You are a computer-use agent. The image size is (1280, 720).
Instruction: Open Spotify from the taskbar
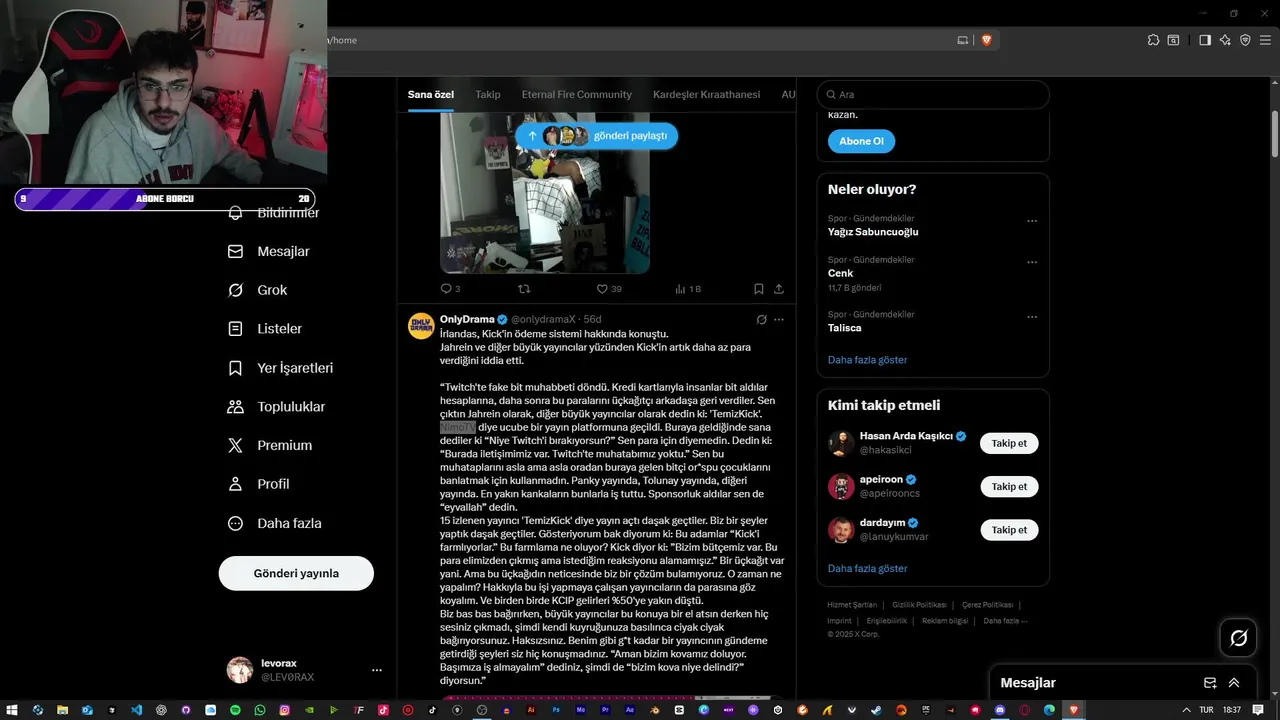click(x=235, y=710)
